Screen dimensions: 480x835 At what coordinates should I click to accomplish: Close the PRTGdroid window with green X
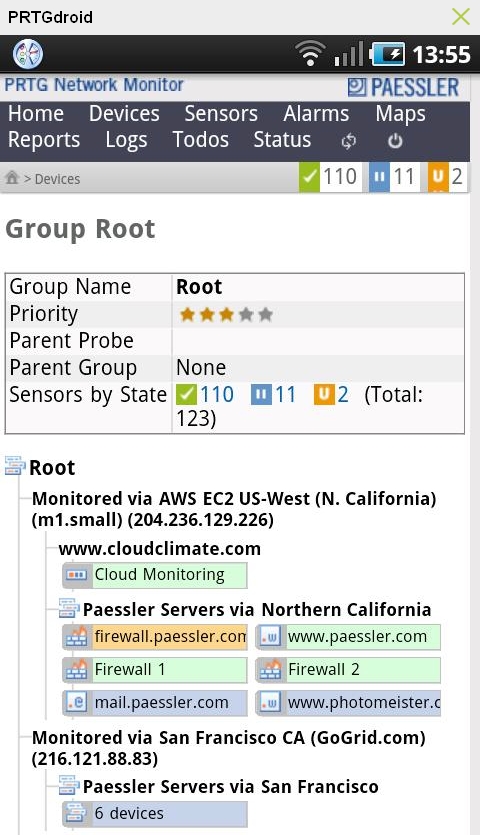tap(460, 17)
